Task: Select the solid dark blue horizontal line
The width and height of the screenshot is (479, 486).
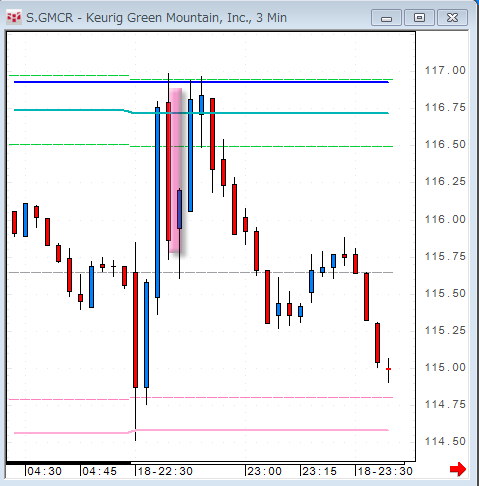Action: [x=201, y=82]
